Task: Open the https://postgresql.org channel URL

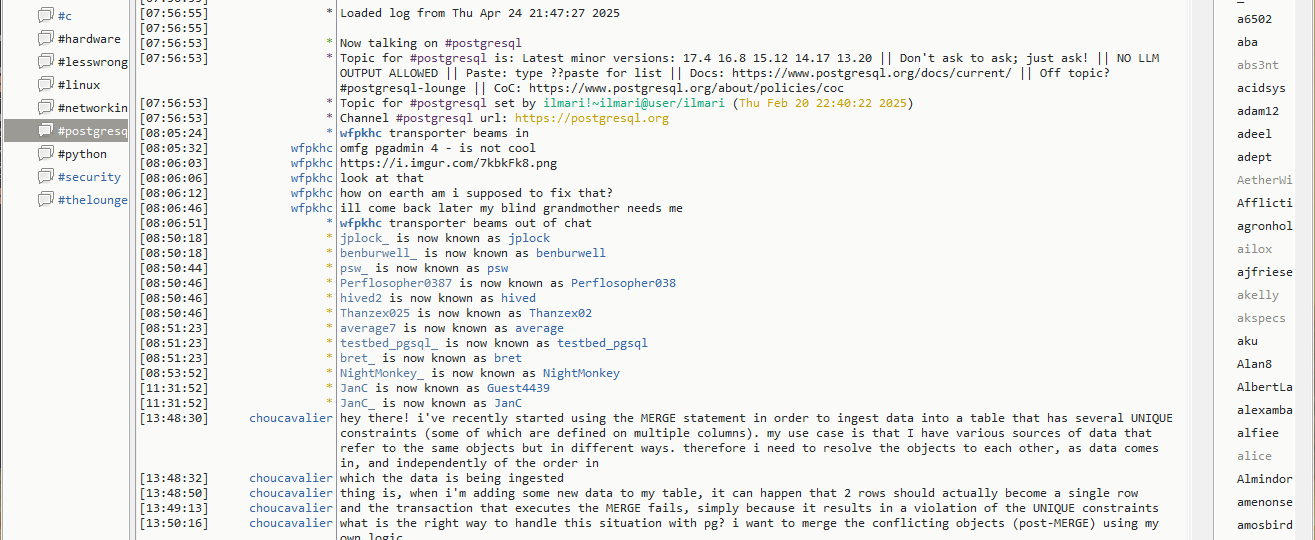Action: coord(591,118)
